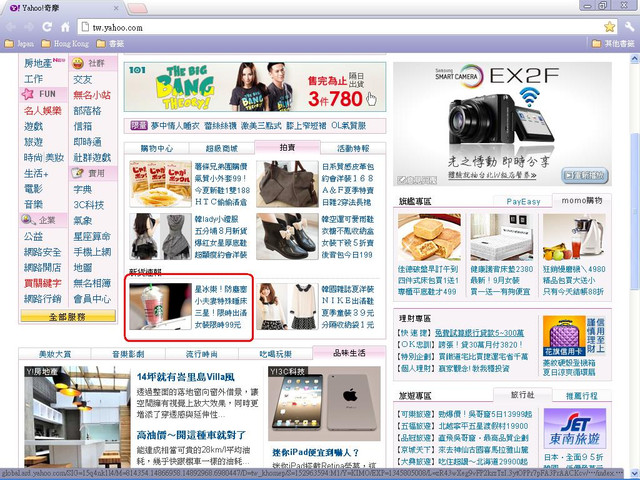Switch to the PayEasy tab
The image size is (640, 480).
click(523, 201)
